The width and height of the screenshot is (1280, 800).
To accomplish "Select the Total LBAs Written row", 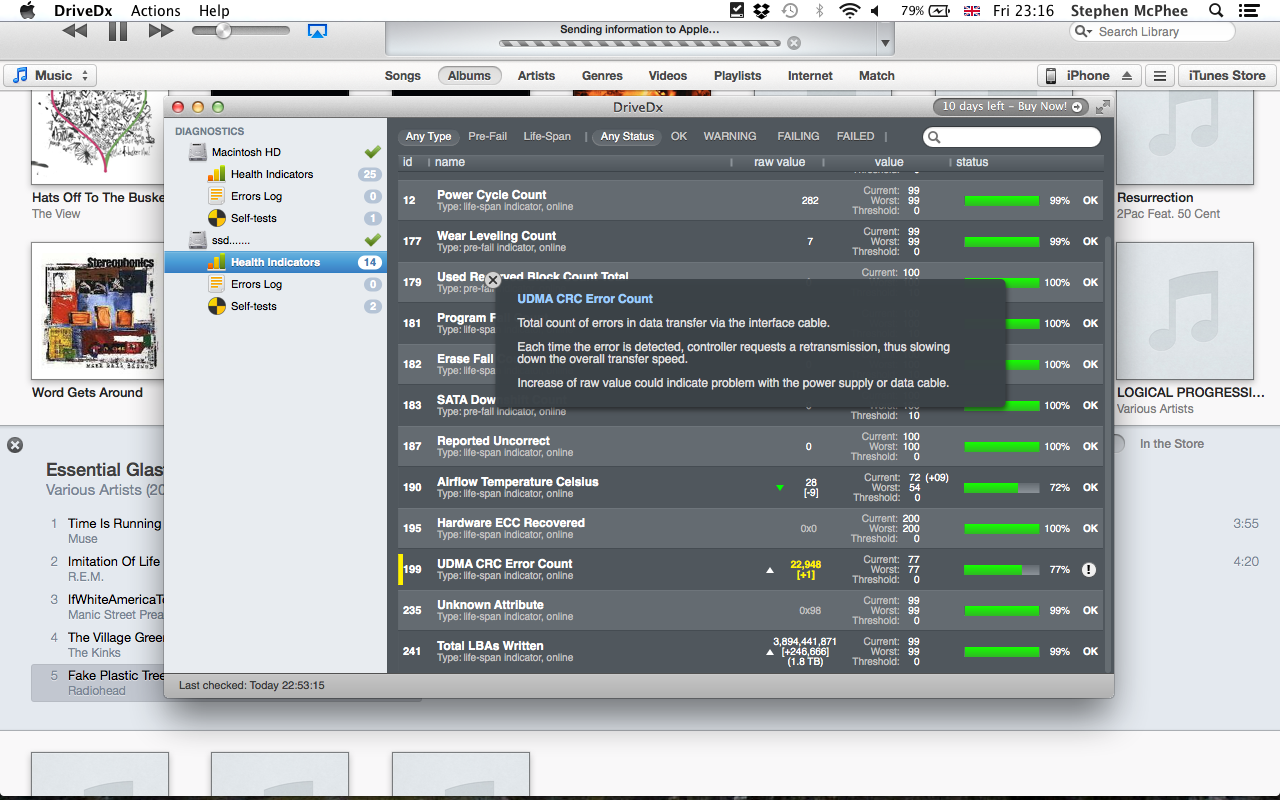I will (750, 651).
